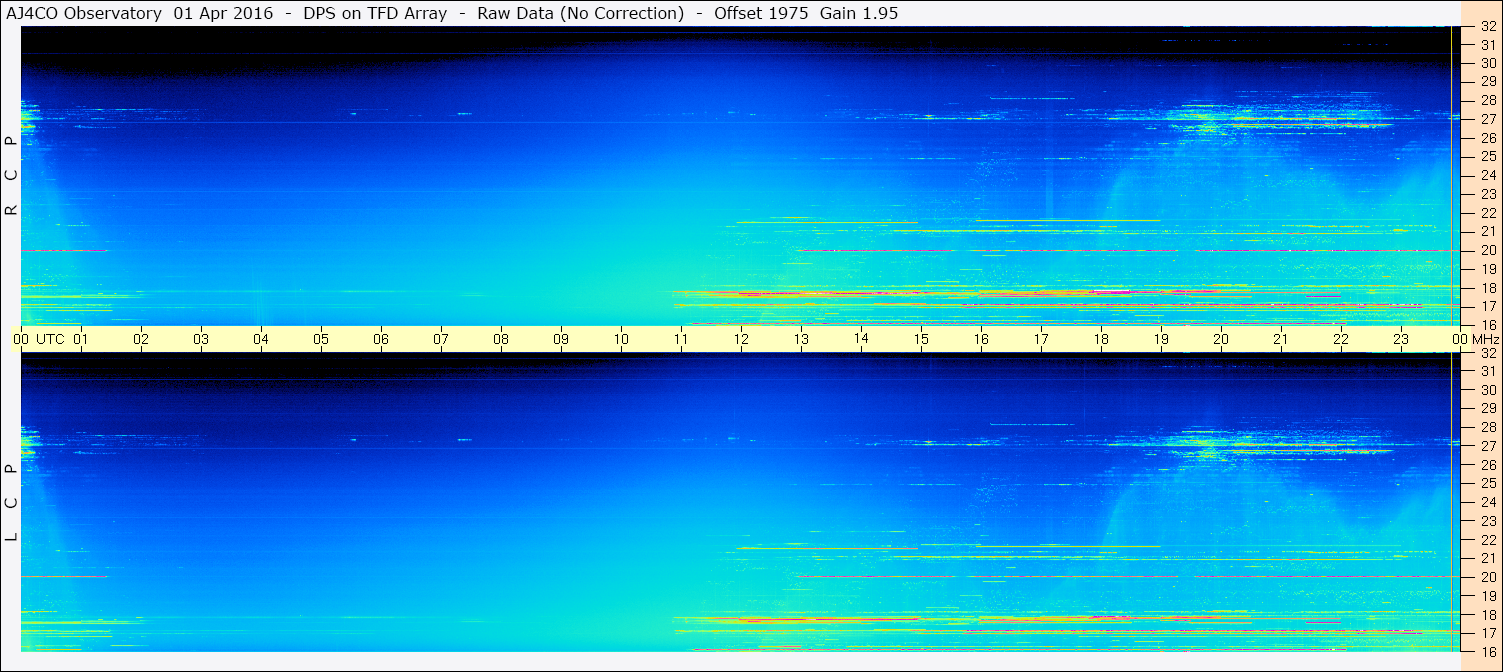Viewport: 1503px width, 672px height.
Task: Click the 28 MHz tick in RCP panel
Action: click(x=1488, y=101)
